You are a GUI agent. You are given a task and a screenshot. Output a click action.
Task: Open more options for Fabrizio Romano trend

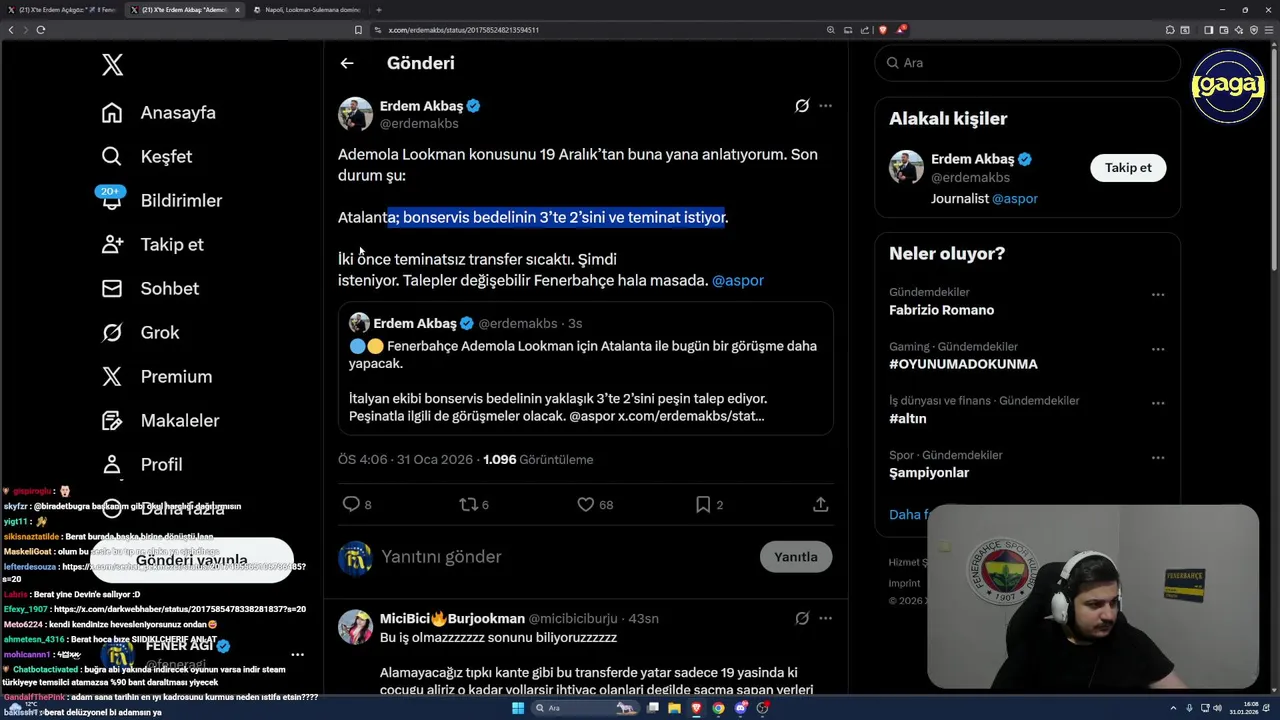[1158, 295]
